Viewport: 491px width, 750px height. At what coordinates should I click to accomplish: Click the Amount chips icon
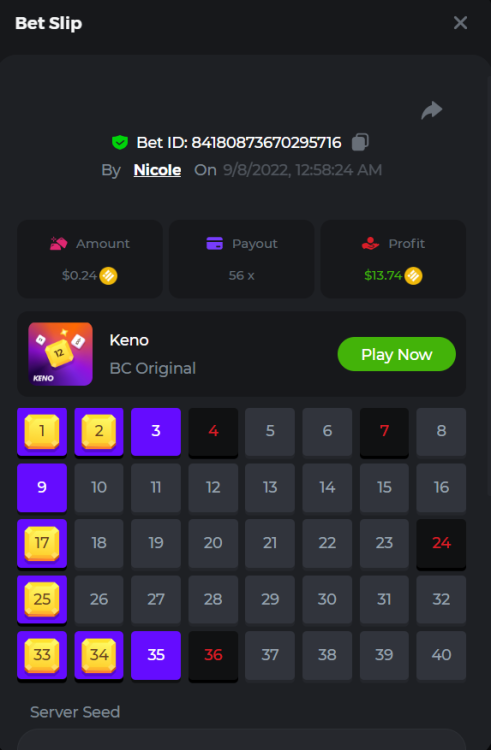59,243
